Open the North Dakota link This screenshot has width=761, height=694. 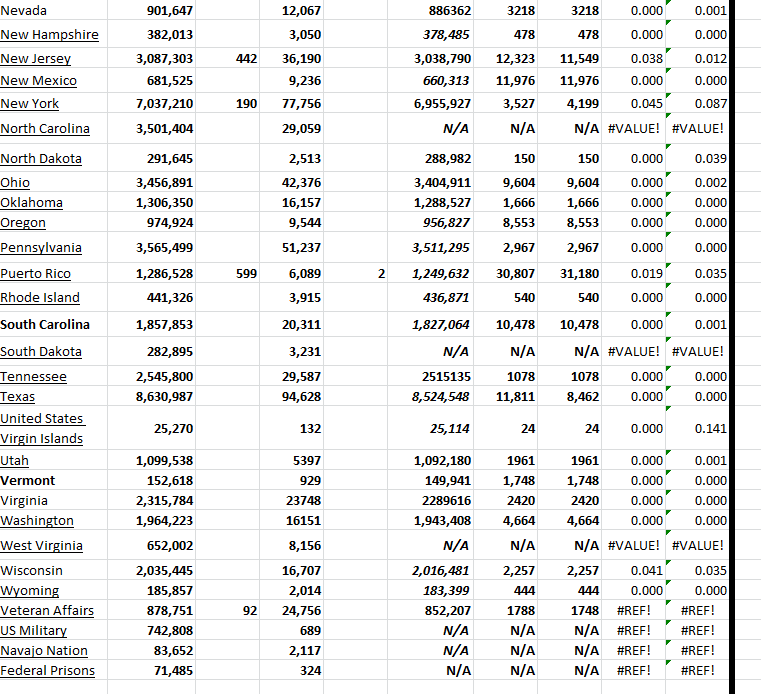[x=41, y=158]
